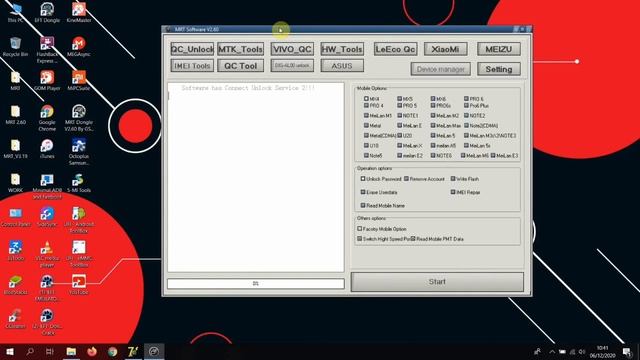The image size is (640, 360).
Task: Open the Minimal ADB and Fastboot shortcut
Action: [47, 186]
